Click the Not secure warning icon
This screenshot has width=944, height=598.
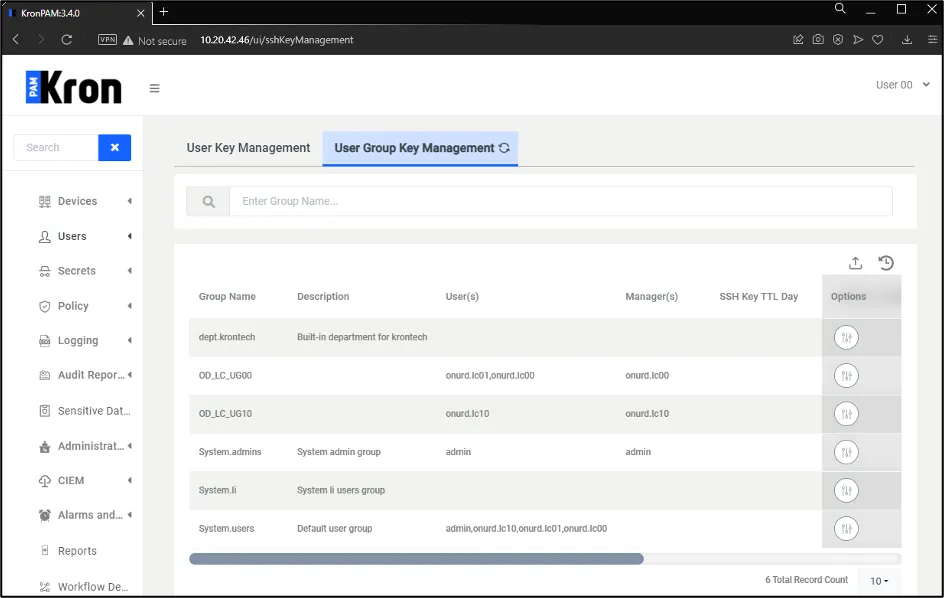[128, 40]
